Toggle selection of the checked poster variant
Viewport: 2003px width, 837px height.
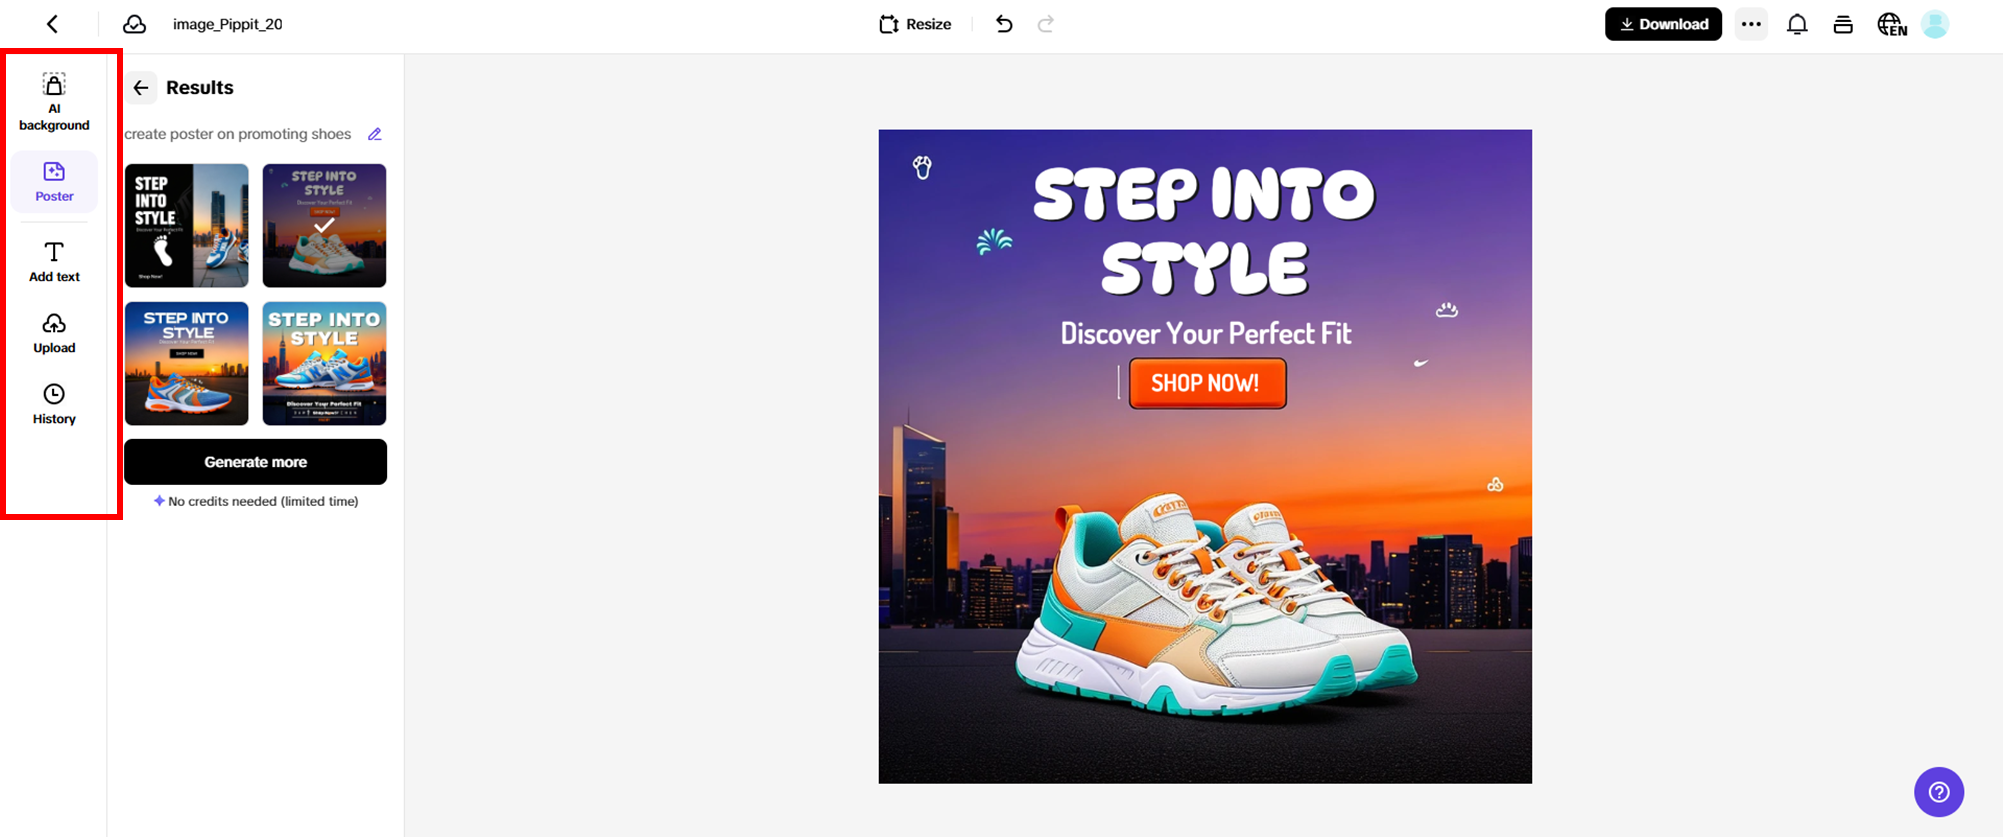(x=324, y=225)
